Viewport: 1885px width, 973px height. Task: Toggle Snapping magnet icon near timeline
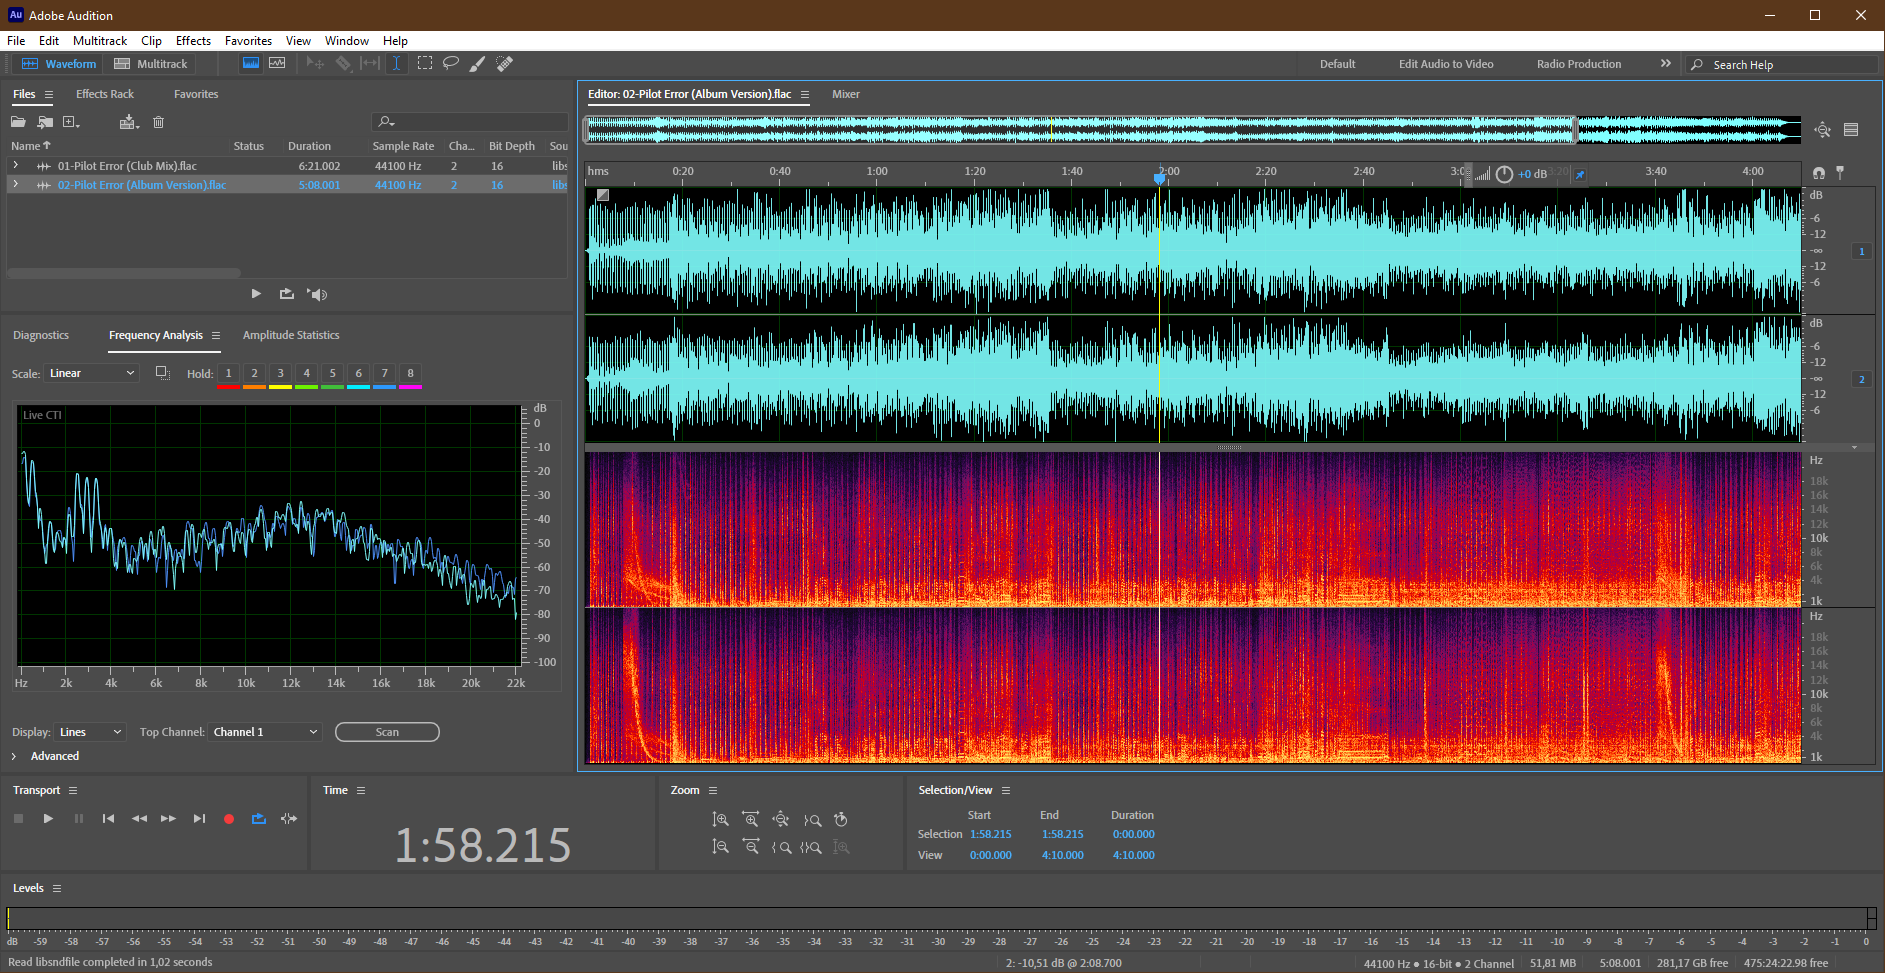pyautogui.click(x=1818, y=172)
